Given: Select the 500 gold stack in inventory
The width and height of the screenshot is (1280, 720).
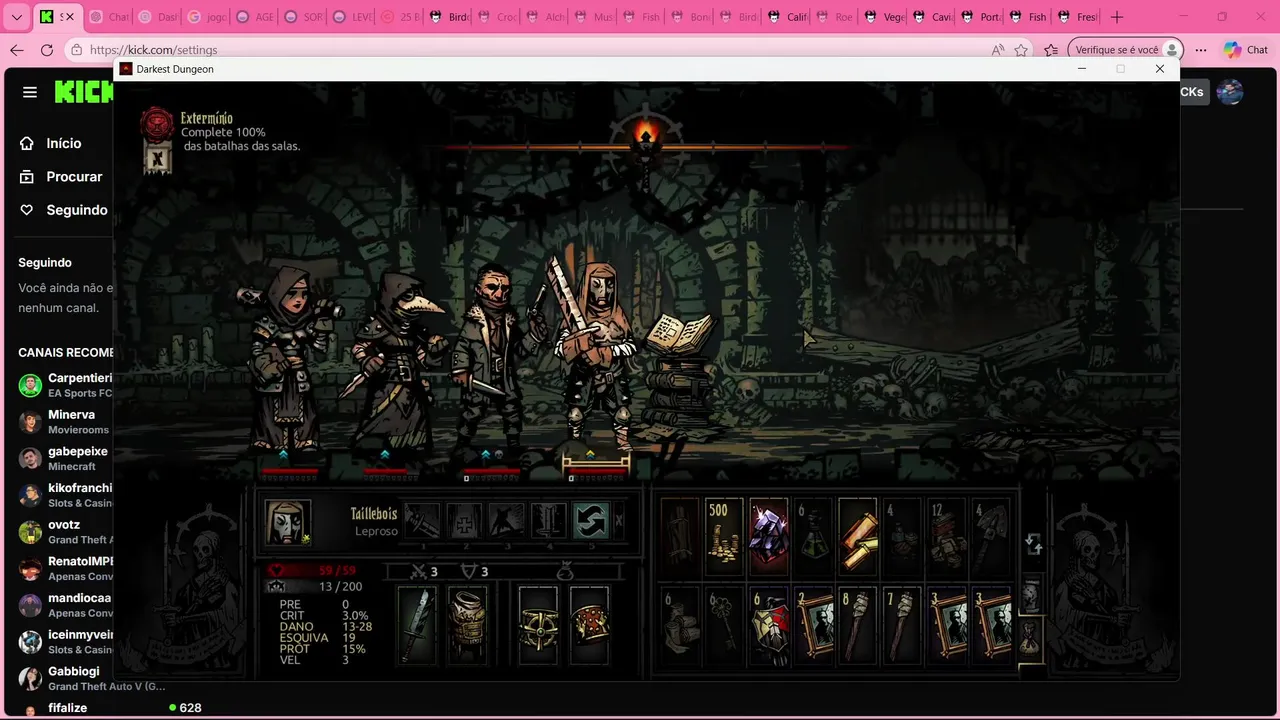Looking at the screenshot, I should pos(724,536).
